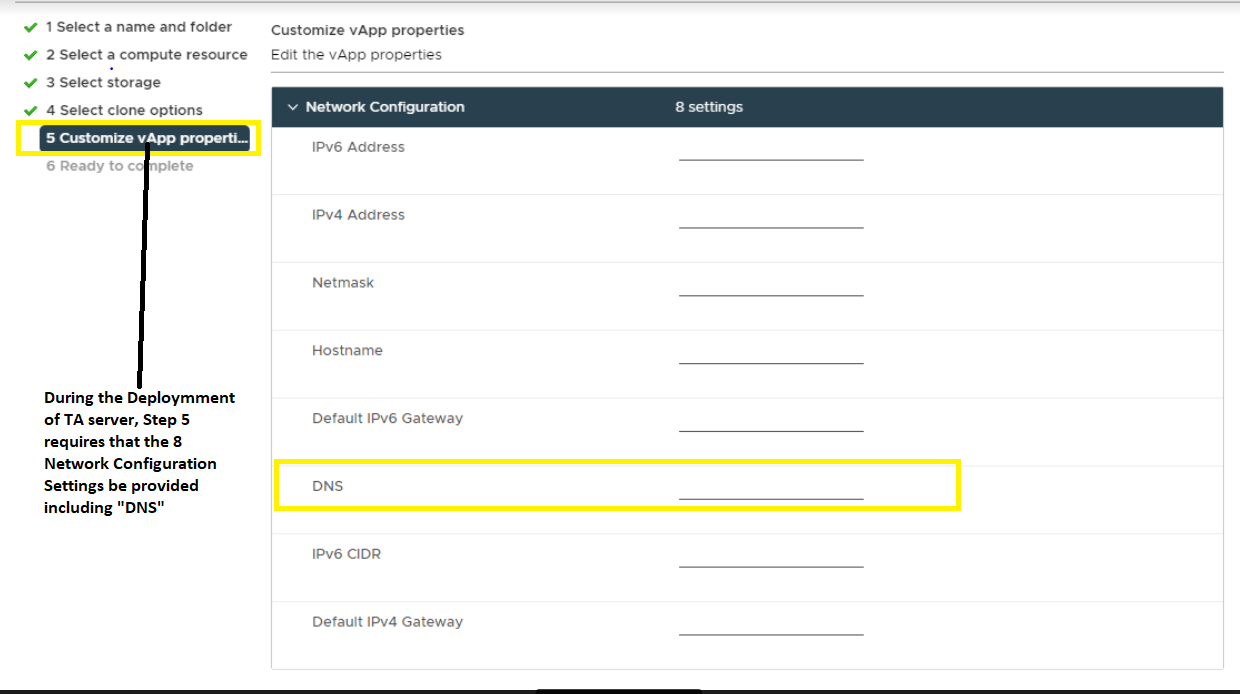Collapse the Network Configuration section chevron

coord(293,107)
